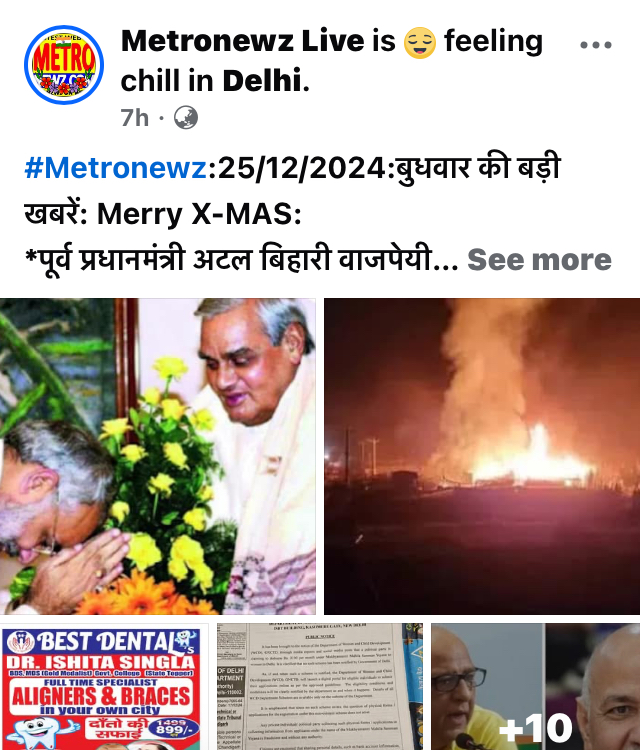View the night fire blaze photo
The height and width of the screenshot is (750, 640).
(x=482, y=456)
